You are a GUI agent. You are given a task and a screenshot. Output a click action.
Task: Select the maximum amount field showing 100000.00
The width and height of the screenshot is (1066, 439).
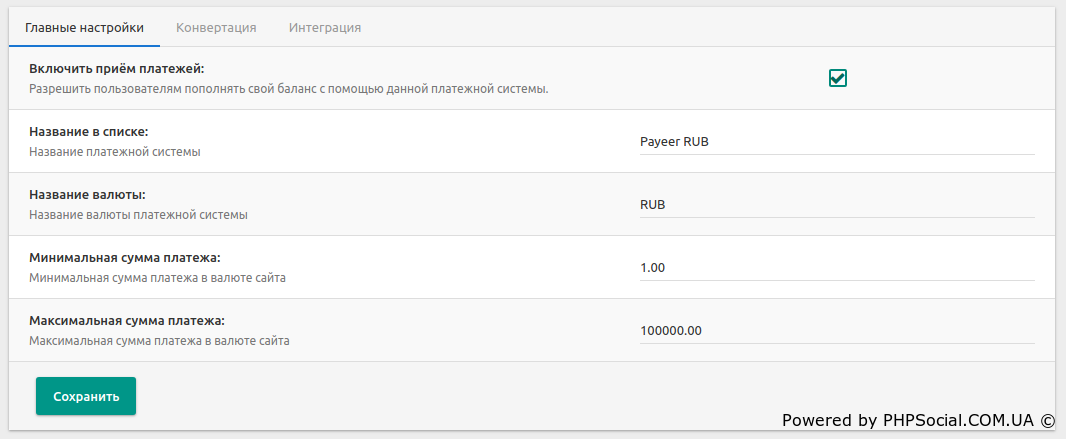pos(837,331)
